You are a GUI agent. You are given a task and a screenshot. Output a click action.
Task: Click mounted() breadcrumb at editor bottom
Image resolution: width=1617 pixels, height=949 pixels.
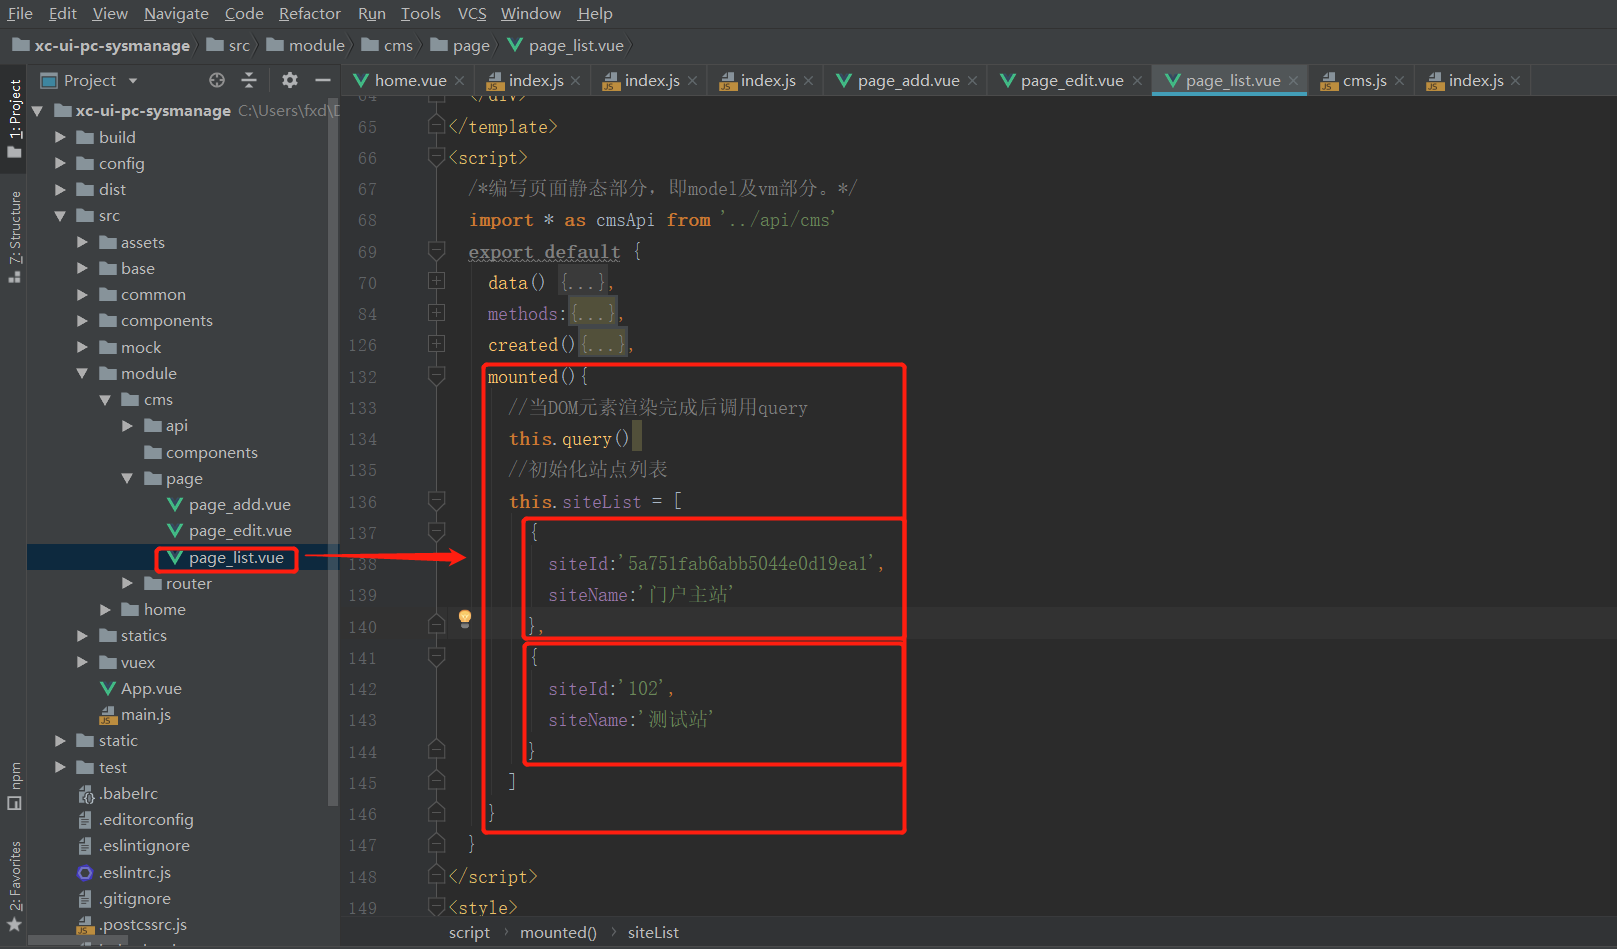point(558,932)
